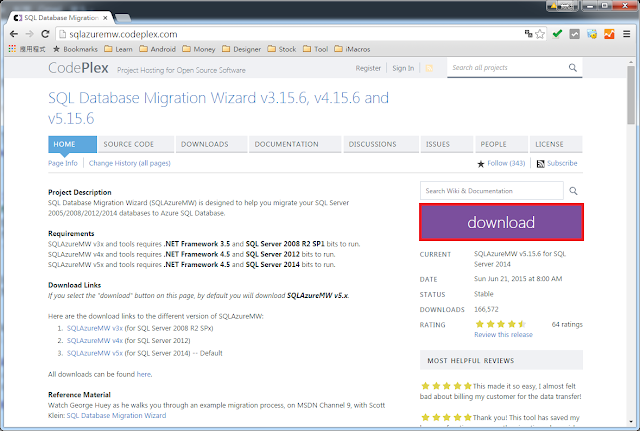Click the Register link
This screenshot has width=640, height=431.
[368, 68]
